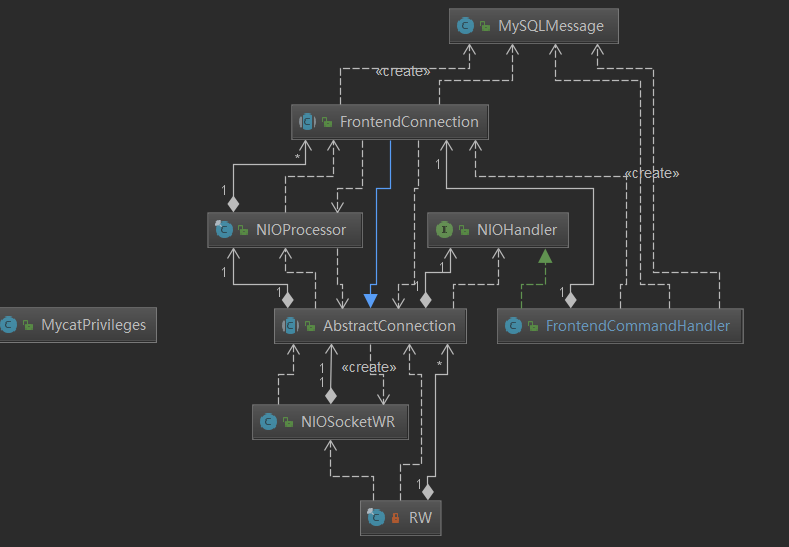The image size is (789, 547).
Task: Click the green implements arrowhead under NIOHandler
Action: [545, 257]
